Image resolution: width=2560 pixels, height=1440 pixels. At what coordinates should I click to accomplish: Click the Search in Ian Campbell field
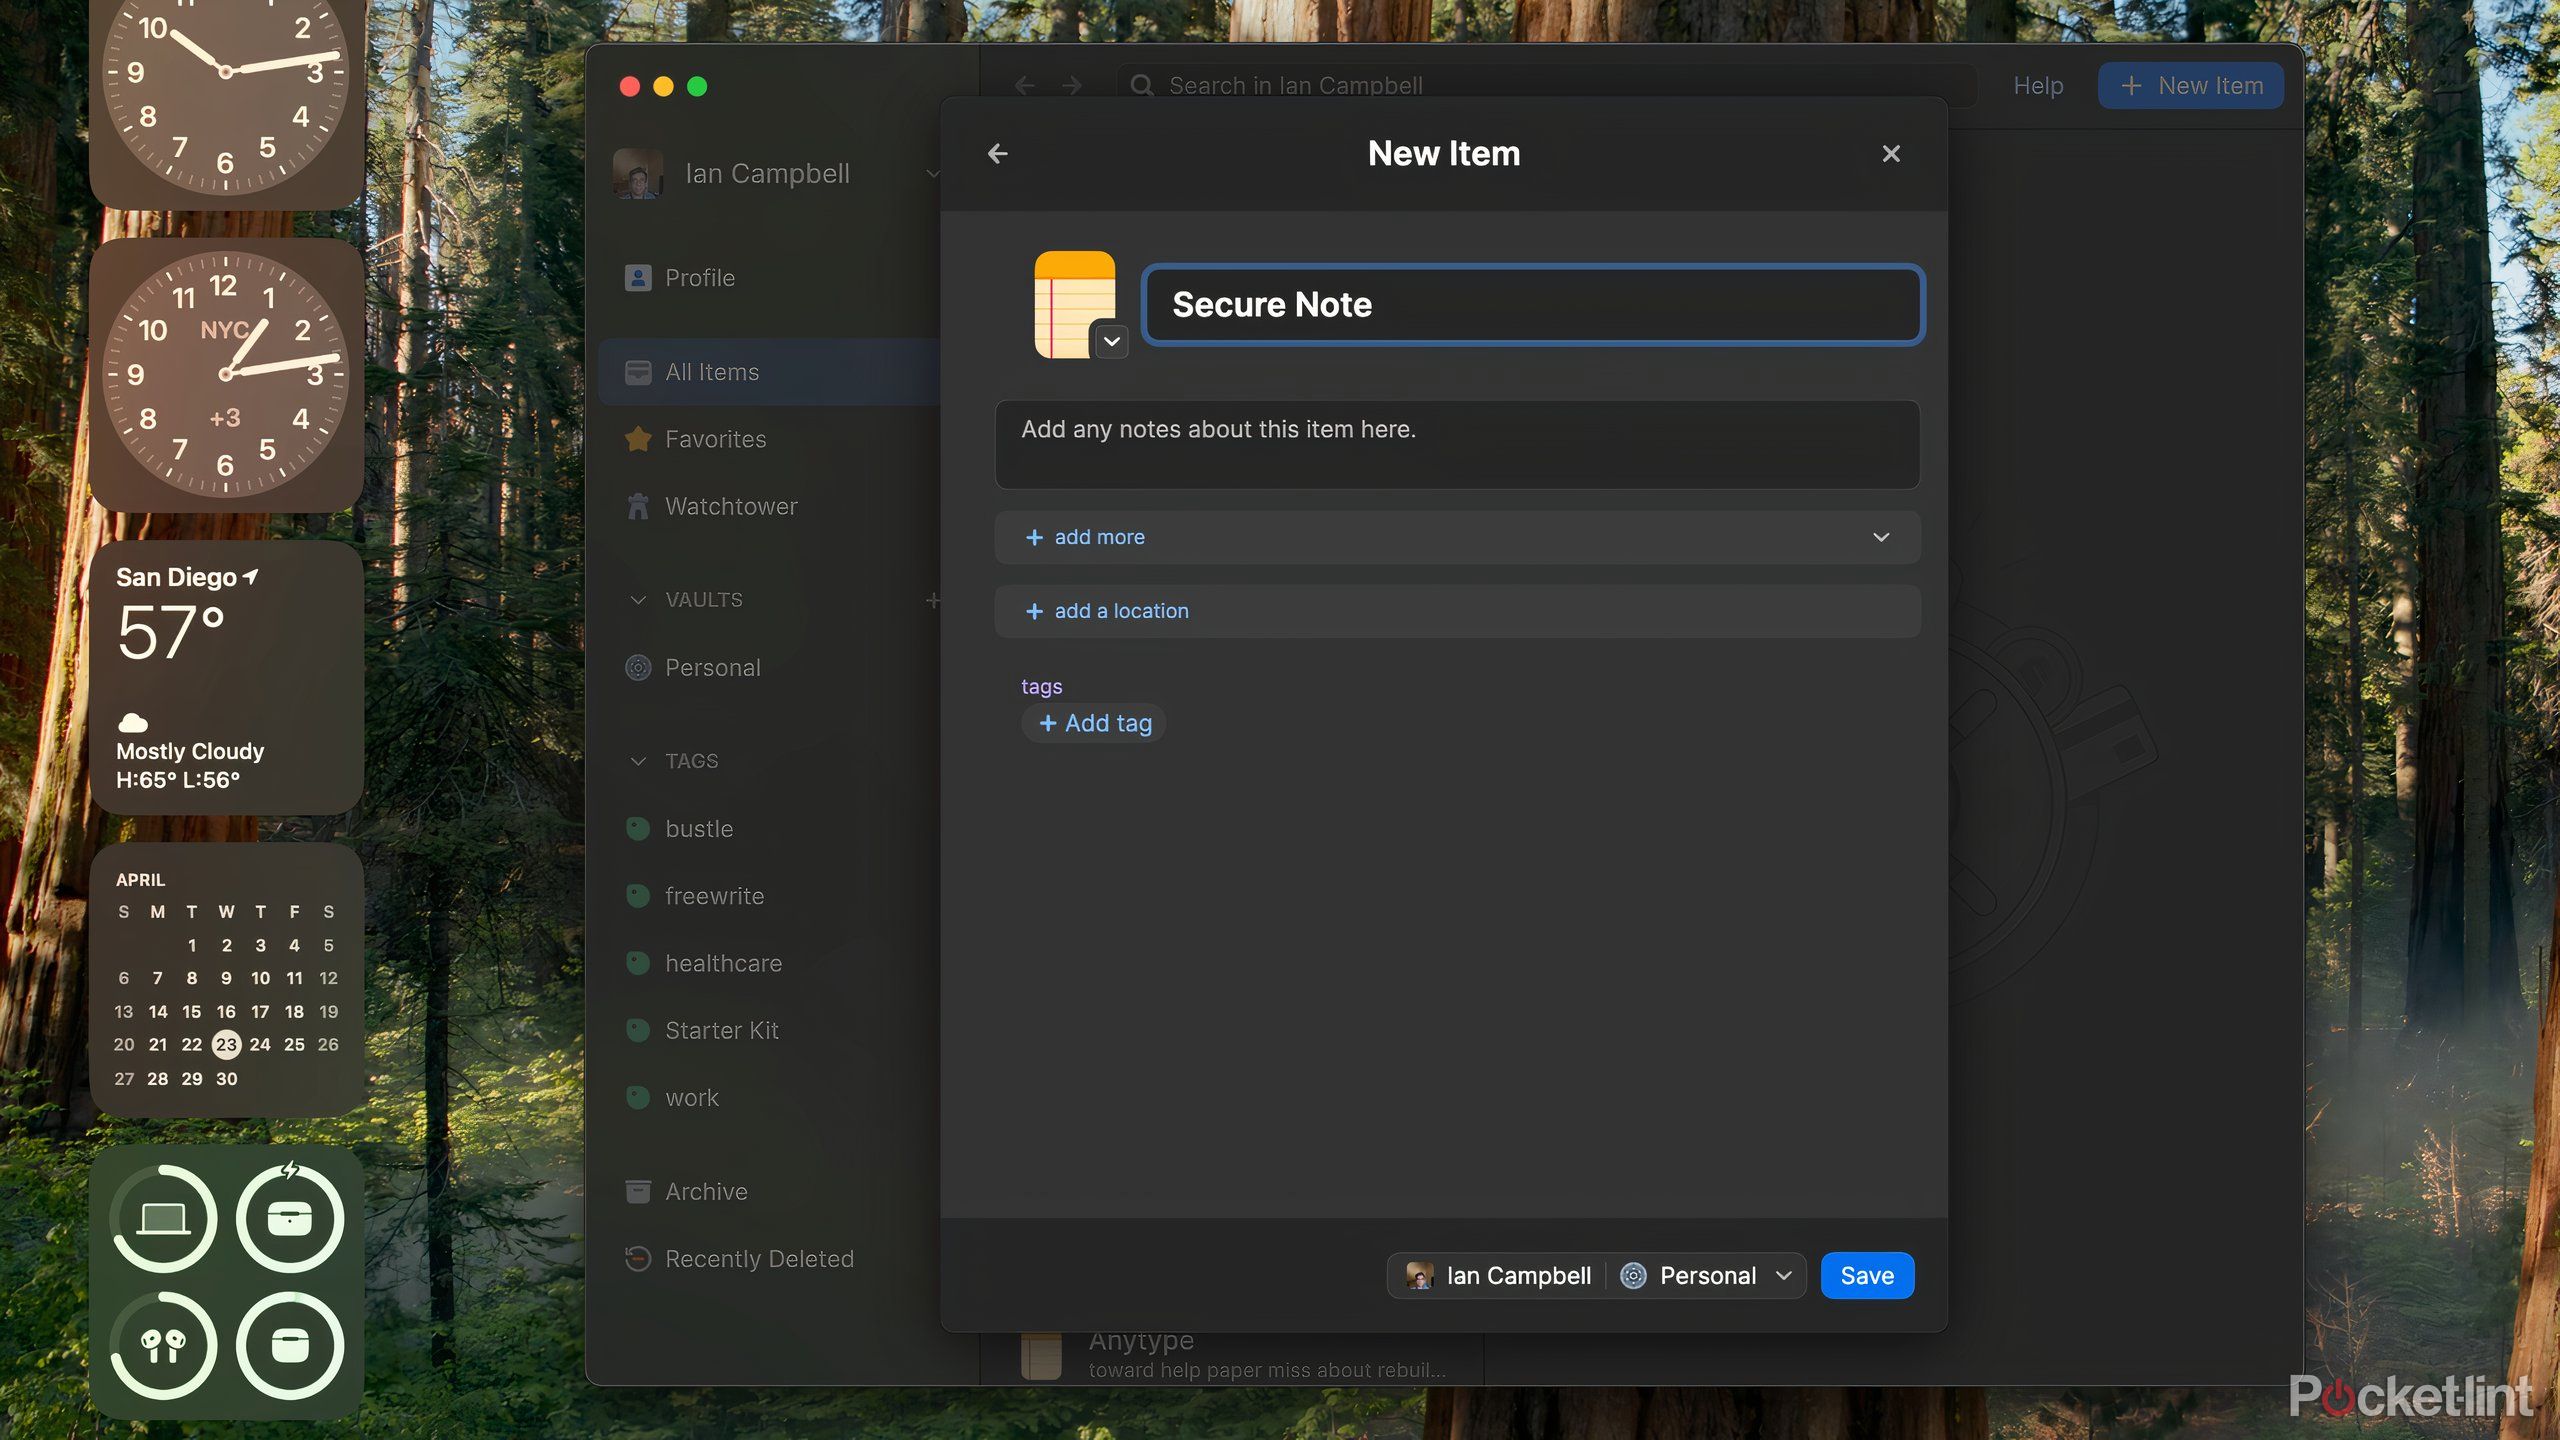[x=1546, y=86]
